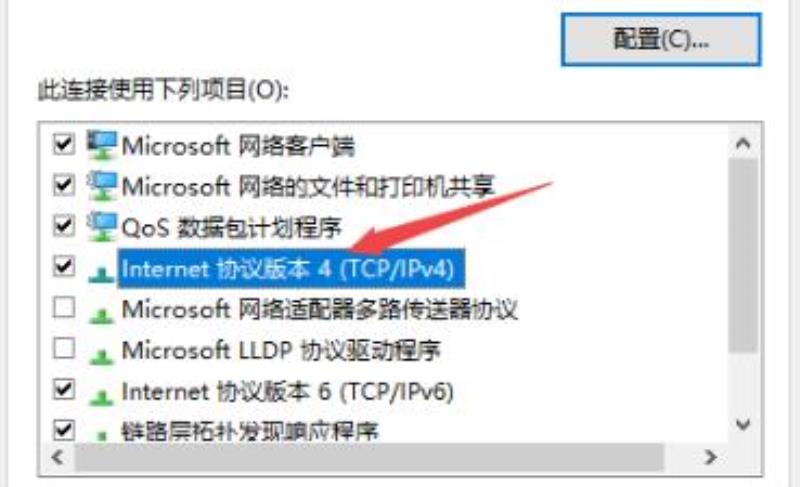Open the 配置(C)... button
This screenshot has height=487, width=800.
pos(661,40)
